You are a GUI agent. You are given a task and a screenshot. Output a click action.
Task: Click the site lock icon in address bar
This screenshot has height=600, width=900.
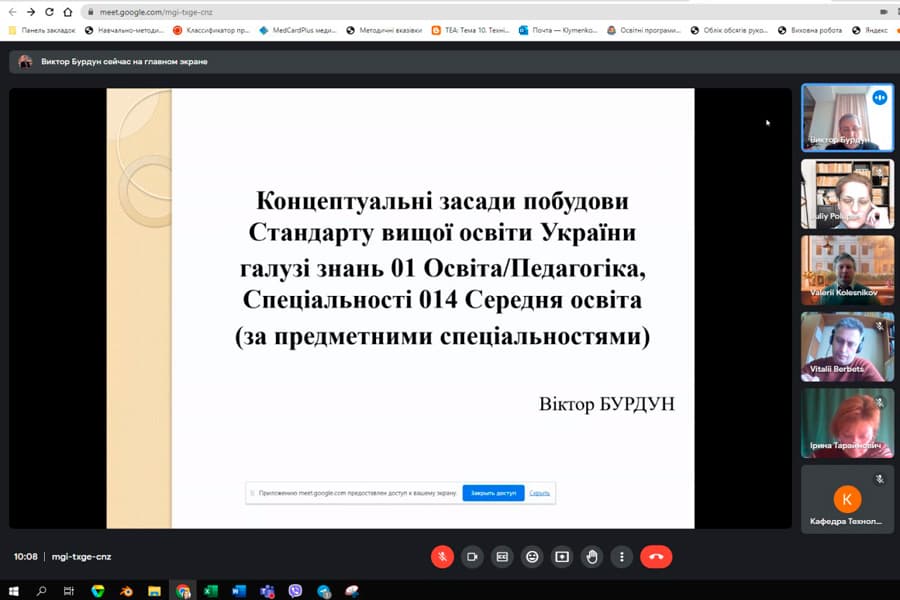coord(90,11)
